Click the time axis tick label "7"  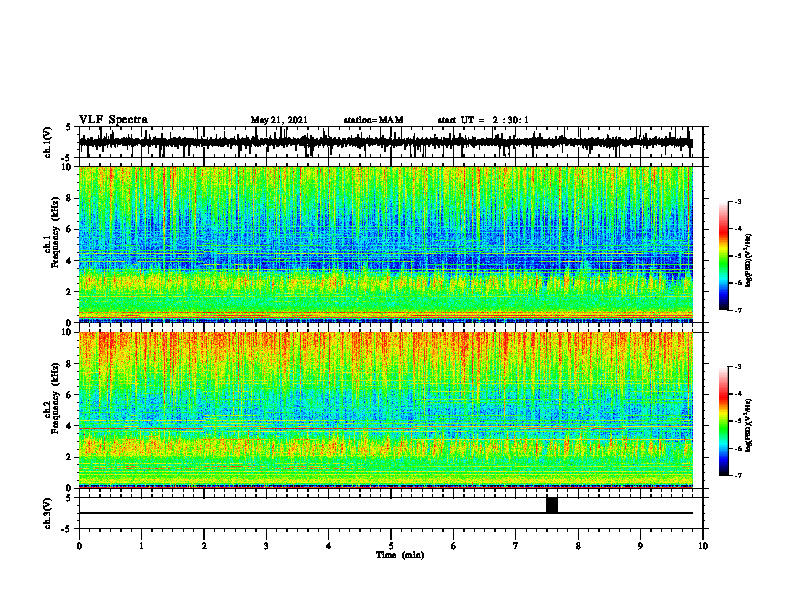516,546
